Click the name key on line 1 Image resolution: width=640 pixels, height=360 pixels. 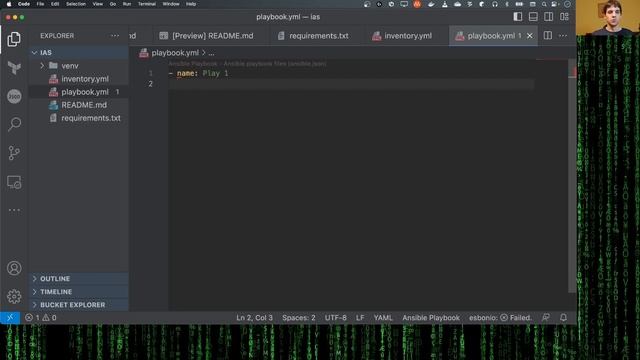185,73
